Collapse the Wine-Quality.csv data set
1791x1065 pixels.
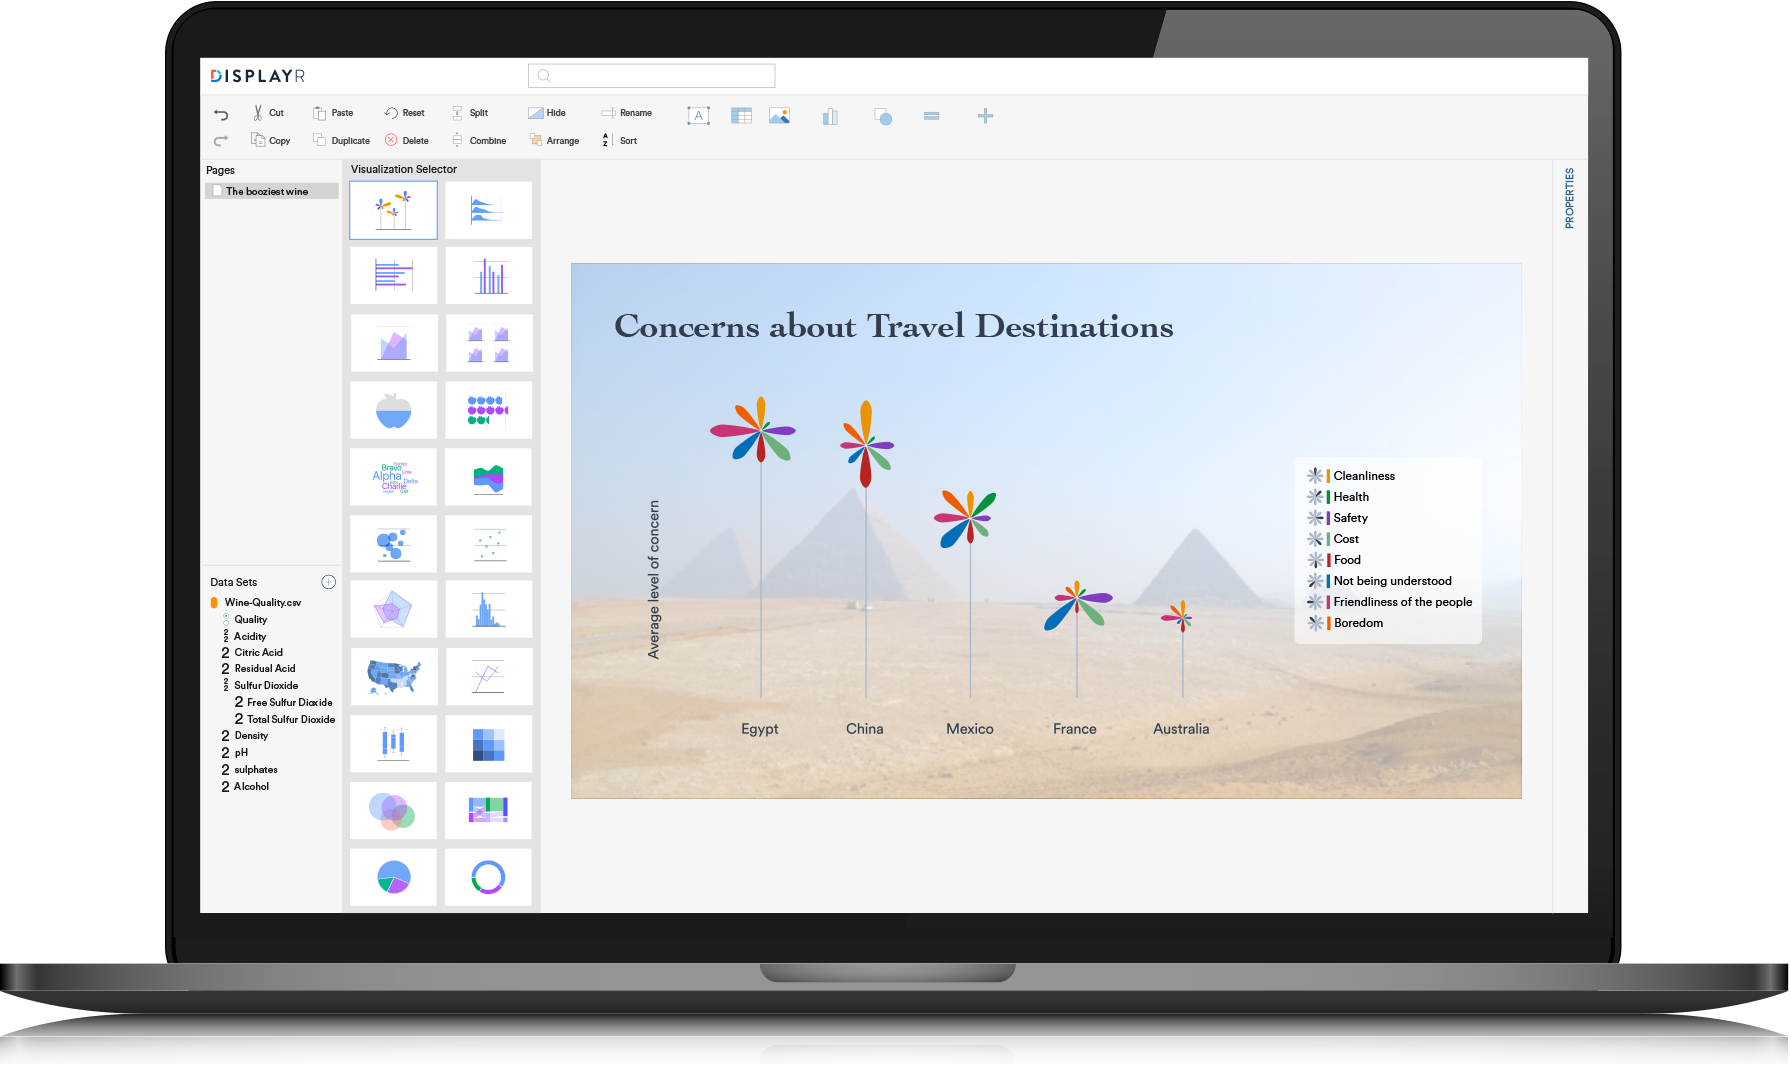click(x=213, y=601)
